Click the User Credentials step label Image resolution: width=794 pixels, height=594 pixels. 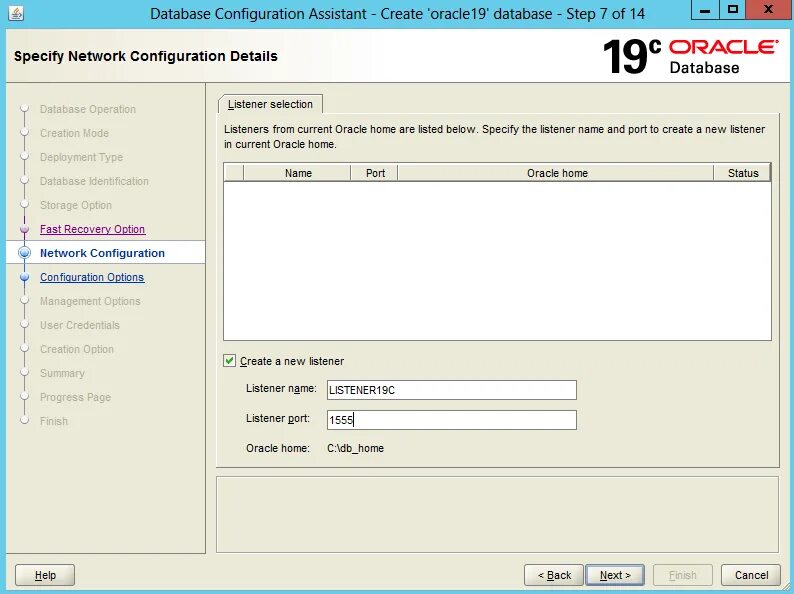[x=80, y=325]
